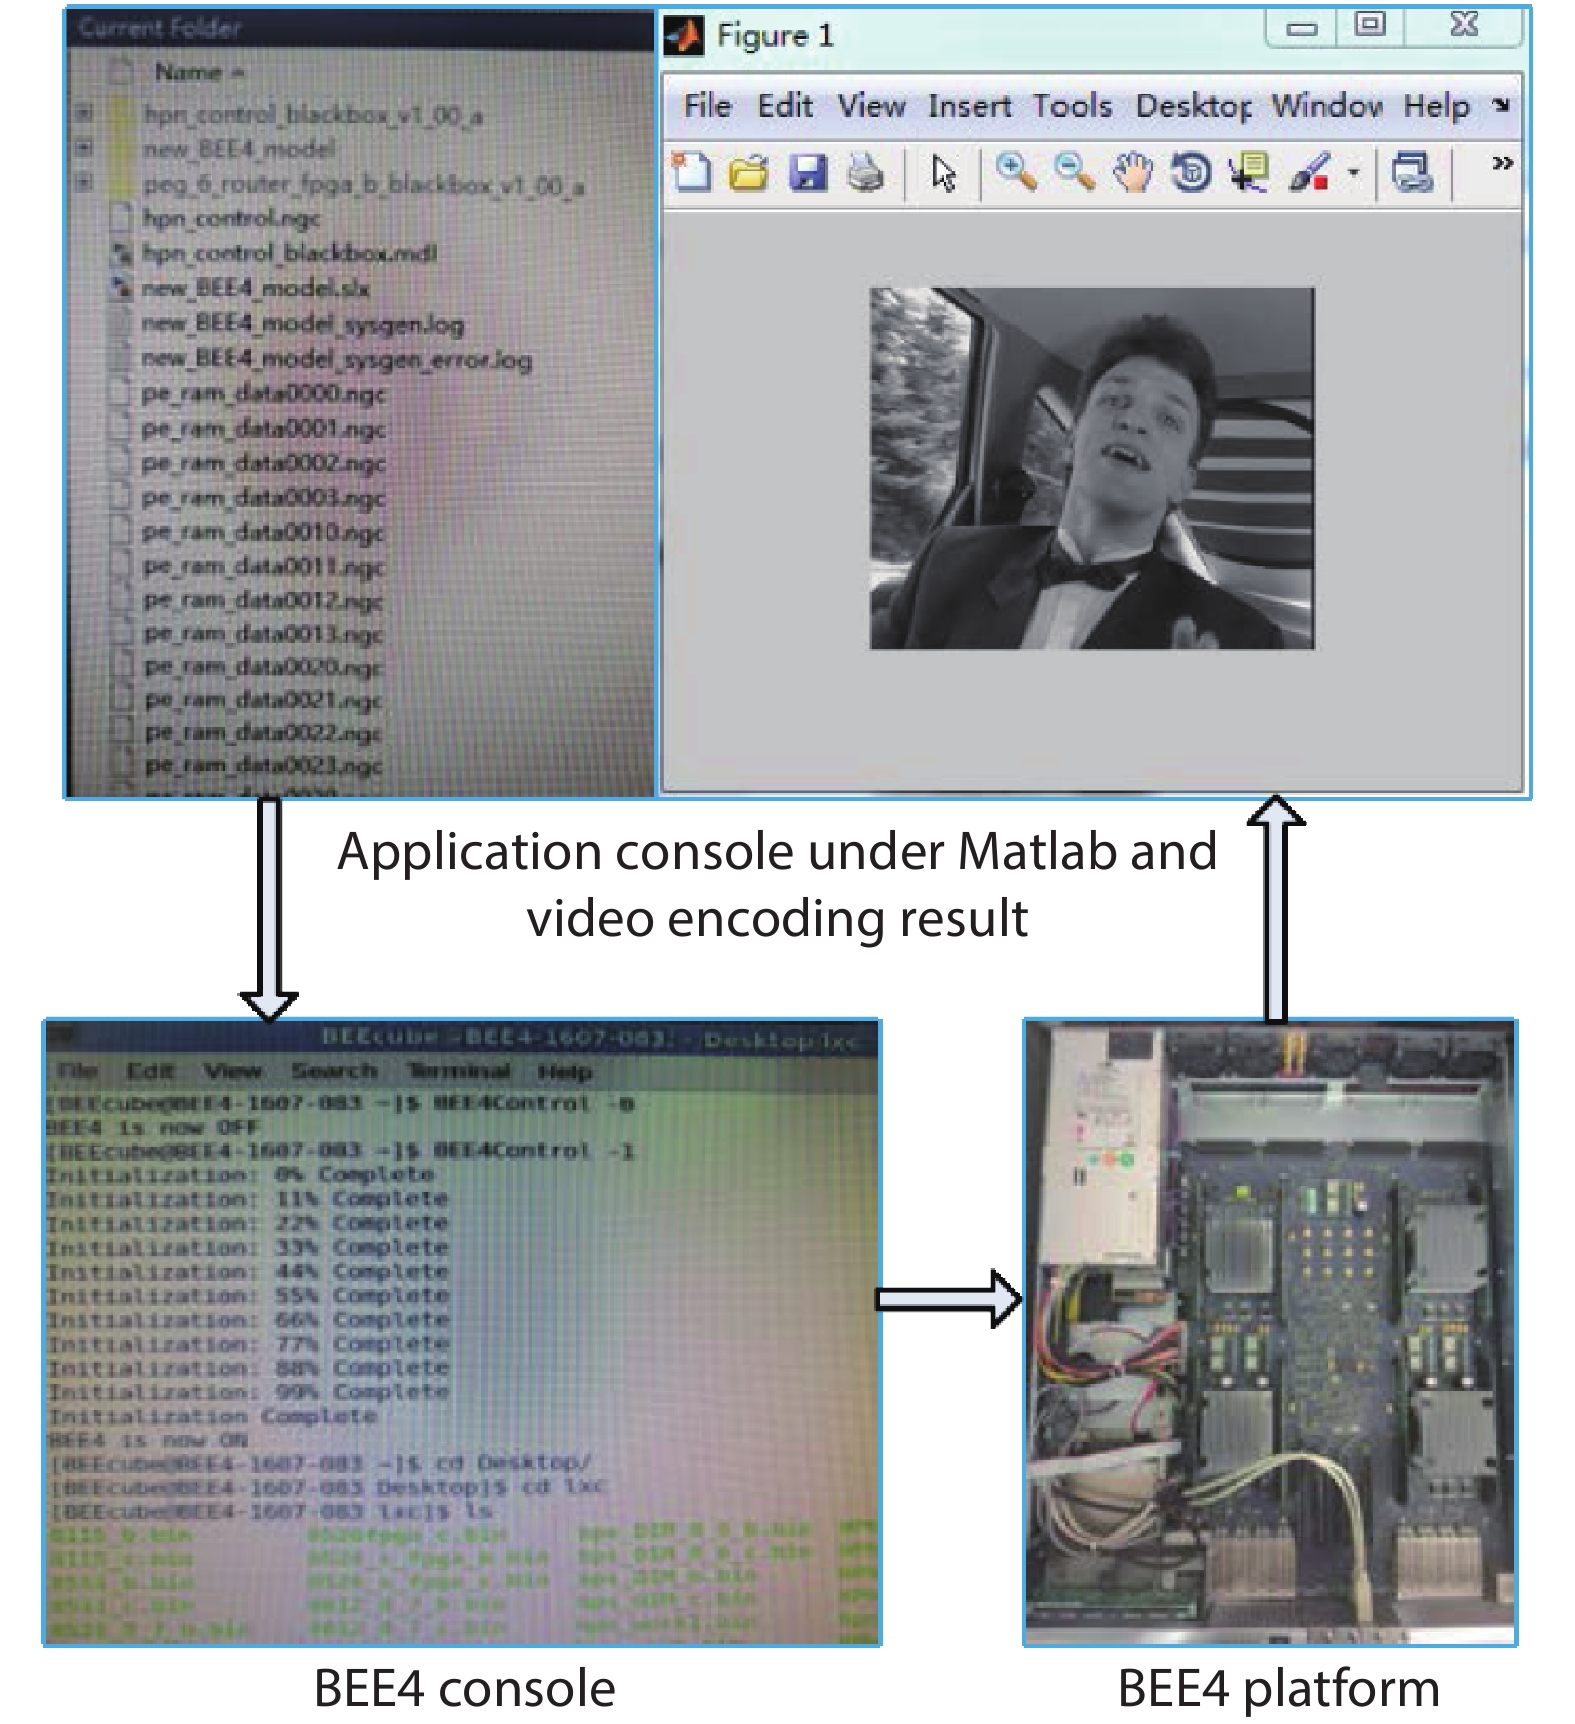
Task: Save the figure using floppy disk icon
Action: 808,173
